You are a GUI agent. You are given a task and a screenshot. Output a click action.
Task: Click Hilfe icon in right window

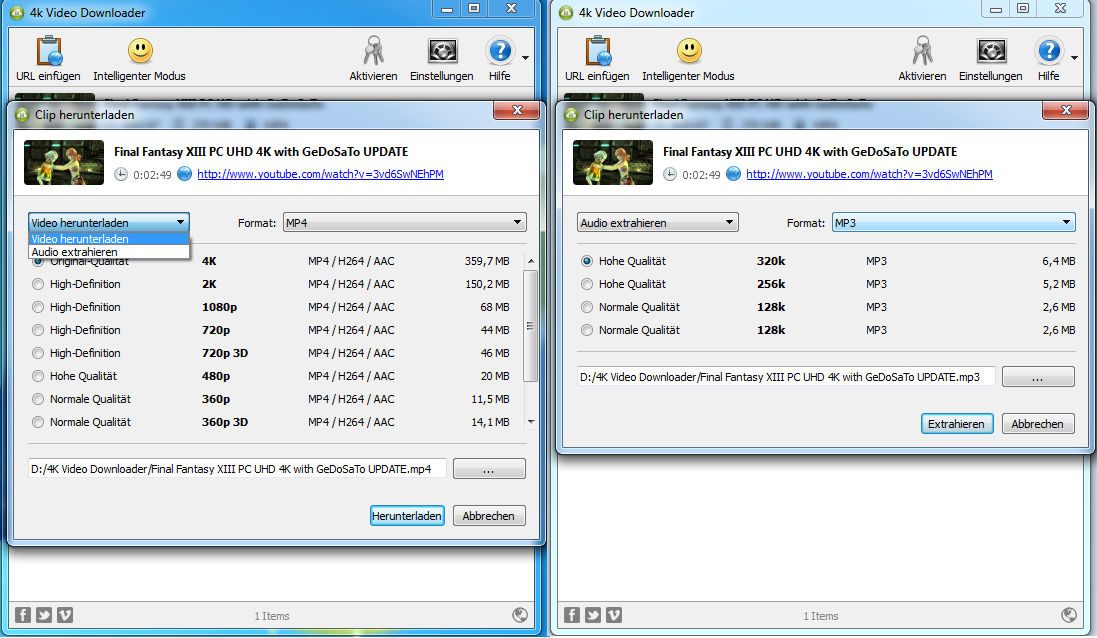(x=1049, y=51)
